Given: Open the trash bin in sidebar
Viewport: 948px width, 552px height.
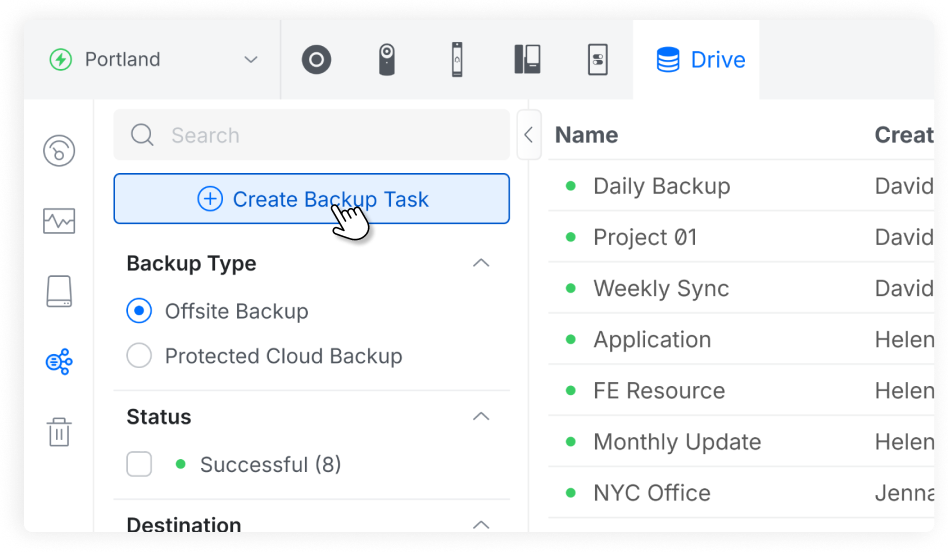Looking at the screenshot, I should click(59, 433).
